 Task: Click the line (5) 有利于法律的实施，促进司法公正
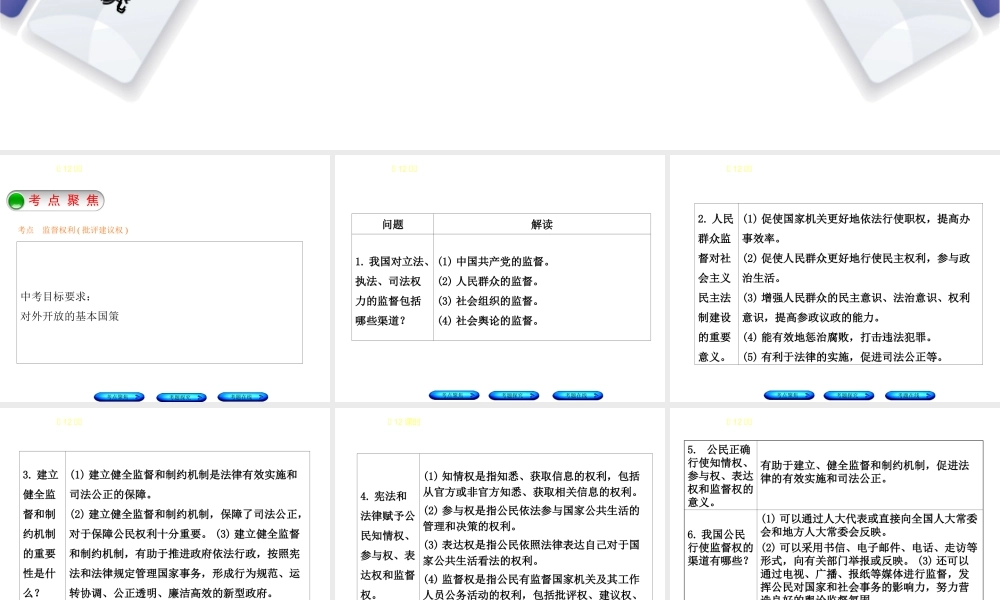tap(842, 357)
